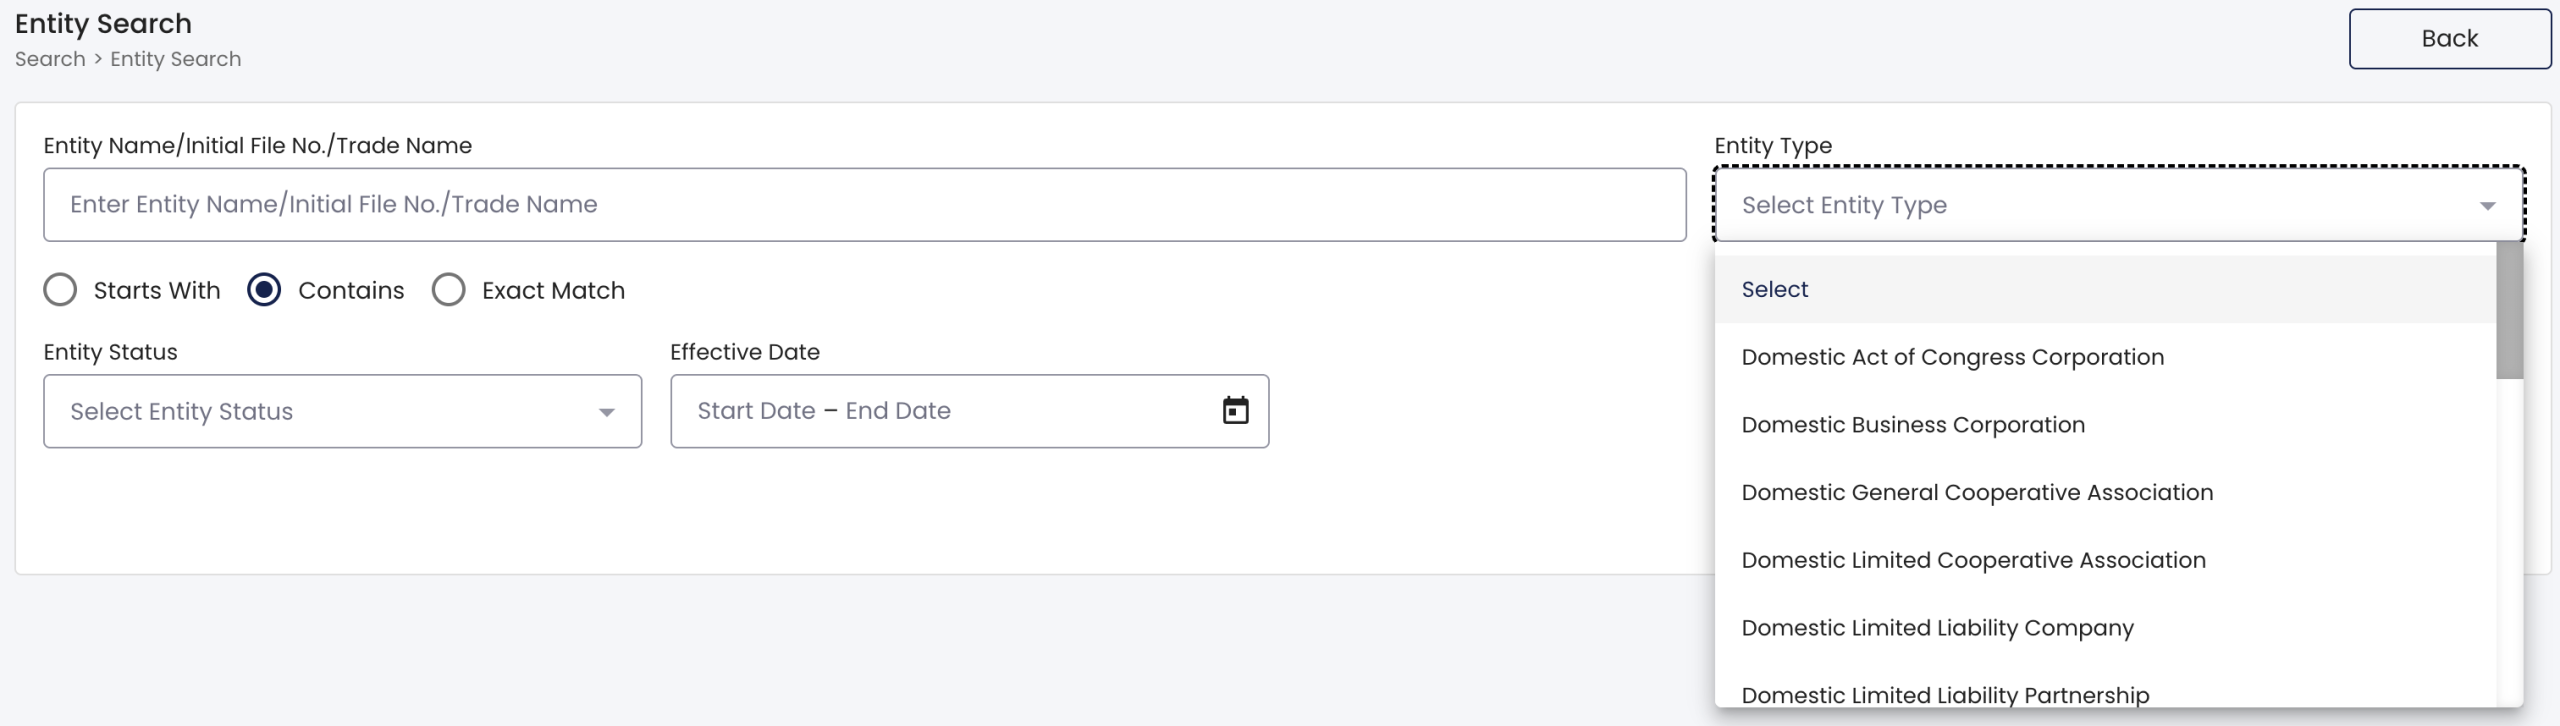The width and height of the screenshot is (2560, 726).
Task: Click the Entity Type dropdown arrow
Action: pyautogui.click(x=2487, y=206)
